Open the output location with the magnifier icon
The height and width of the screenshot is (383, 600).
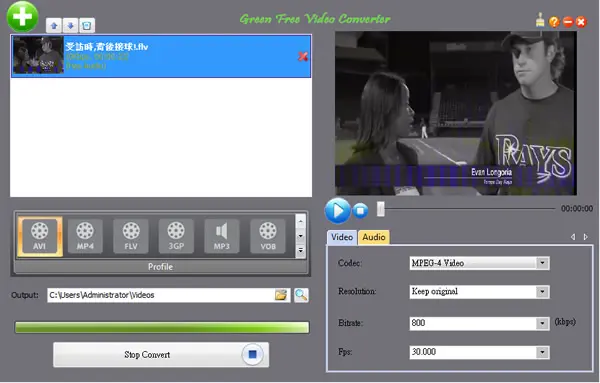pos(301,295)
